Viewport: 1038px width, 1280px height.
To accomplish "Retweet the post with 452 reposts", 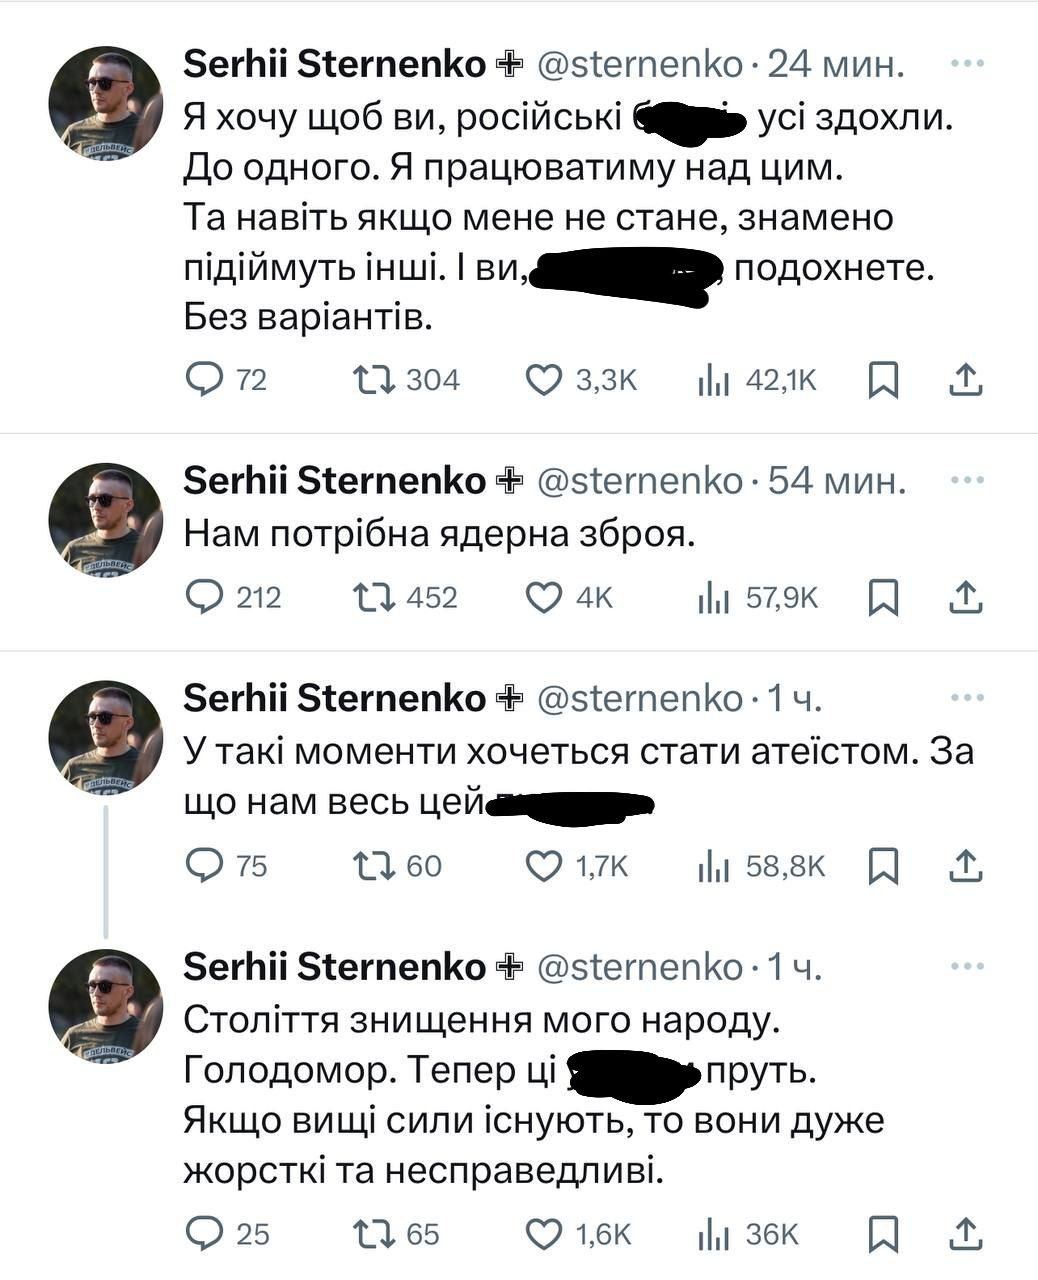I will (375, 597).
